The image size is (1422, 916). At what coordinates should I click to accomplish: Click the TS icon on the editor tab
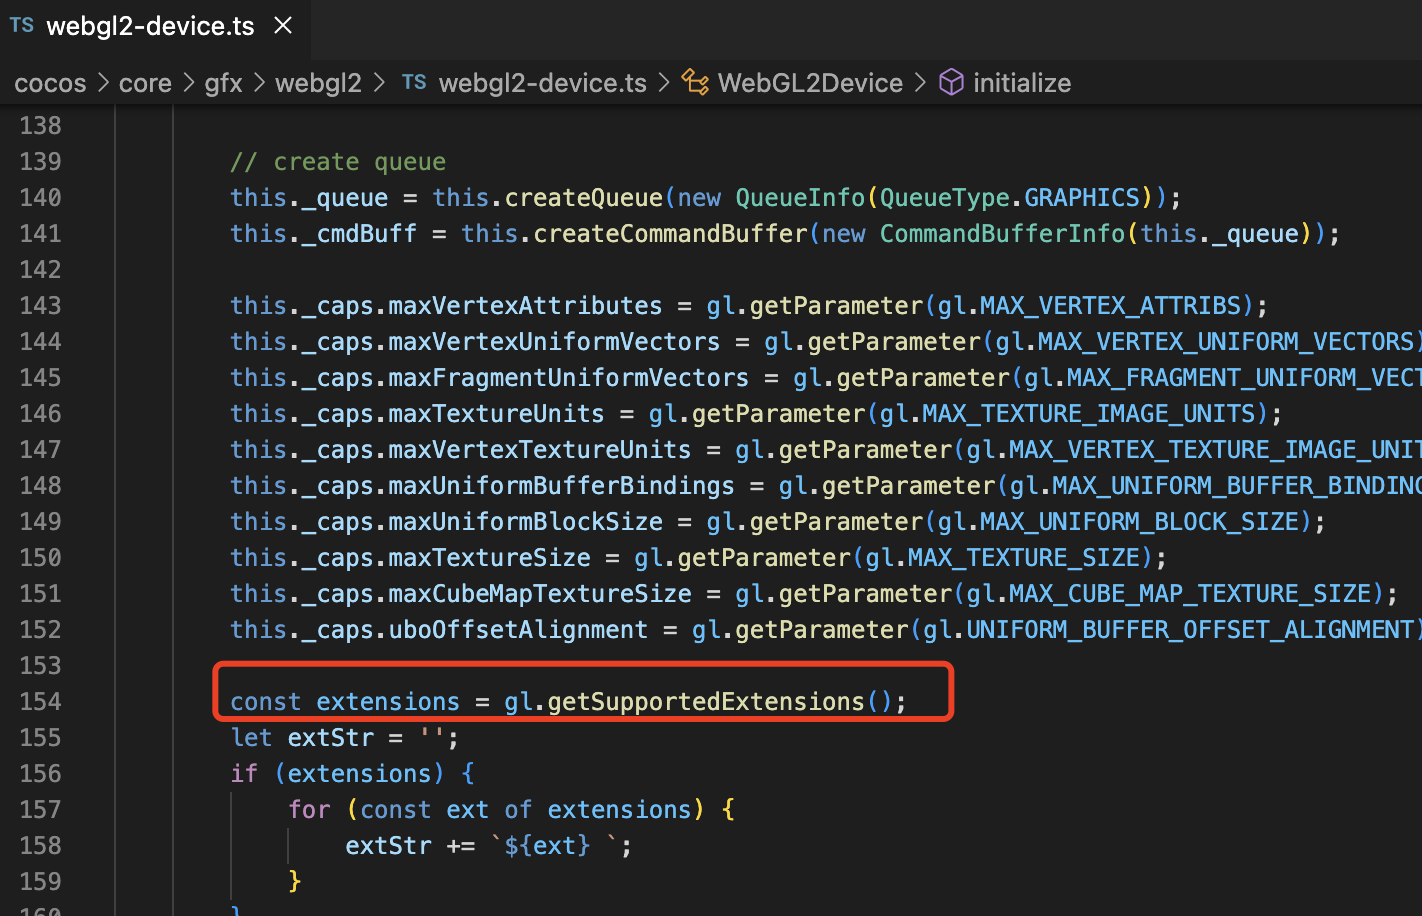22,26
